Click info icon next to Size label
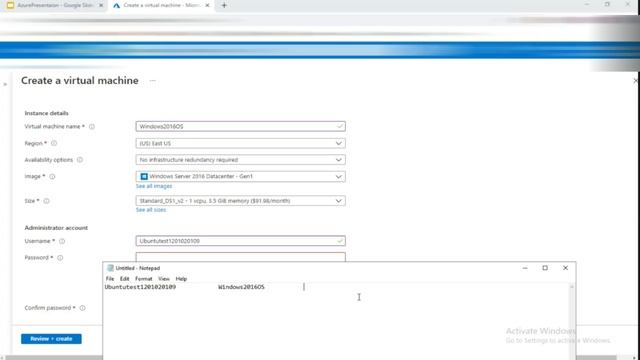640x360 pixels. (x=47, y=201)
